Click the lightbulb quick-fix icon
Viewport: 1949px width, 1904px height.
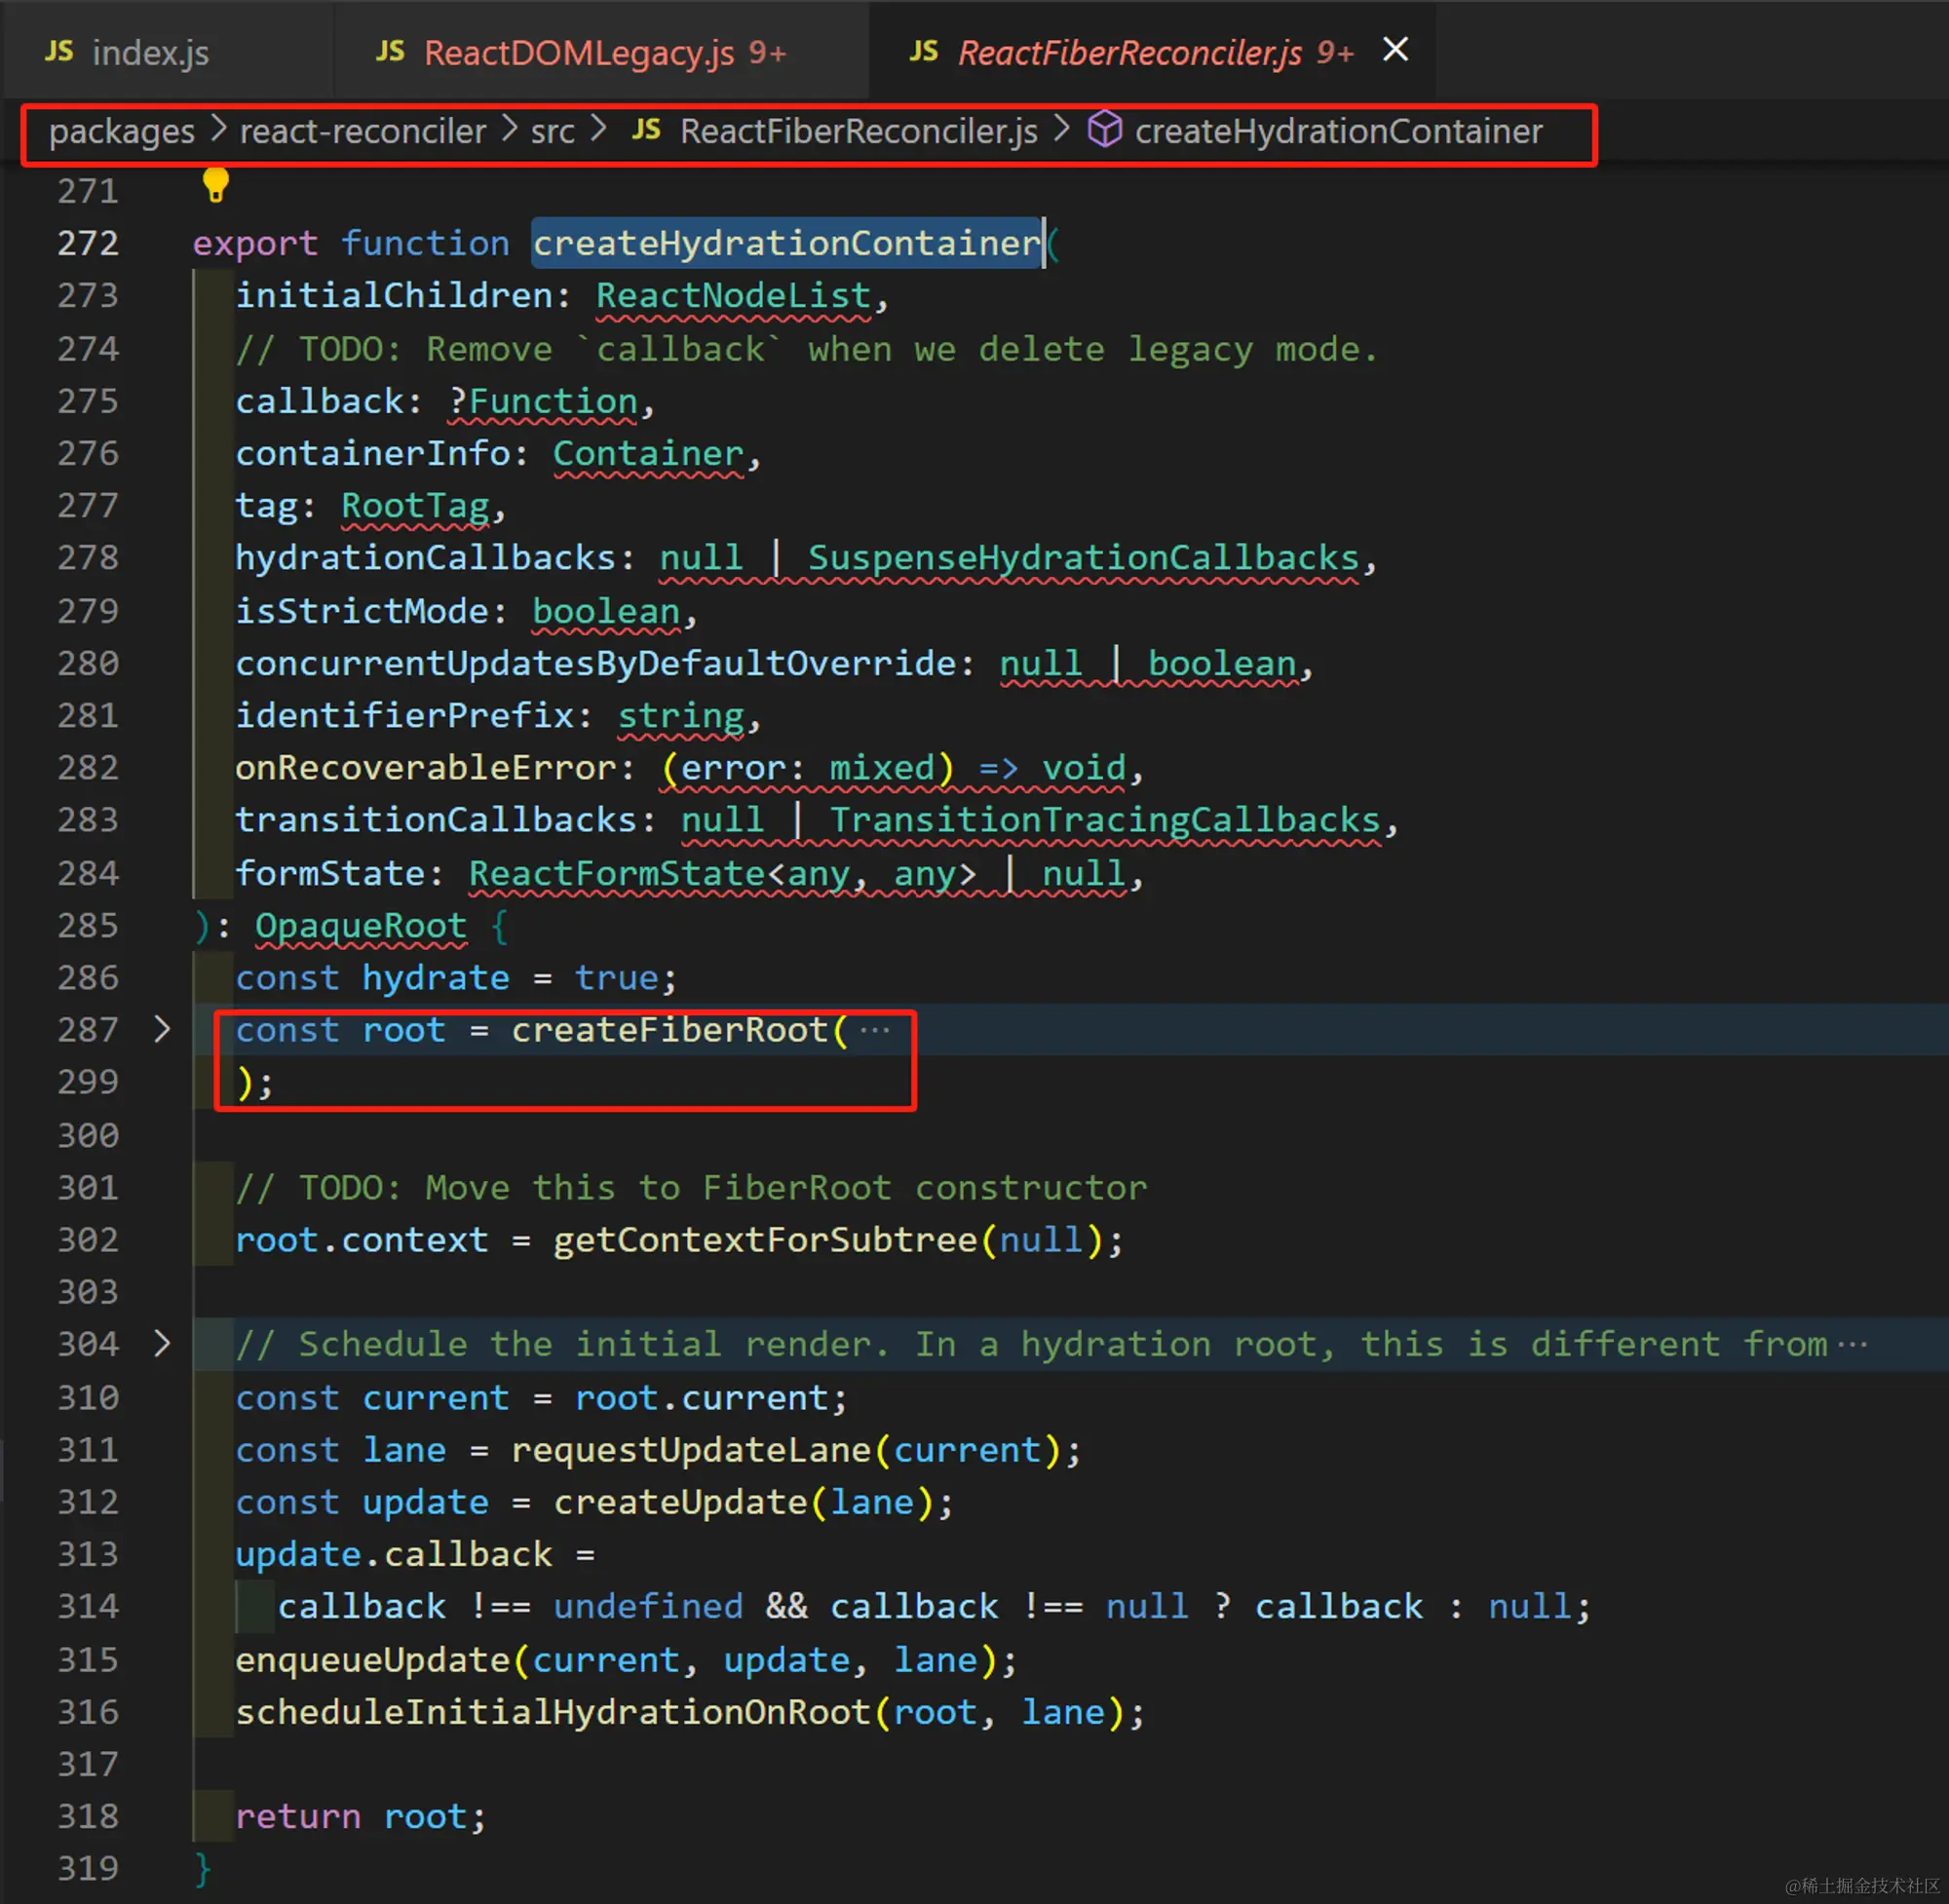click(215, 185)
